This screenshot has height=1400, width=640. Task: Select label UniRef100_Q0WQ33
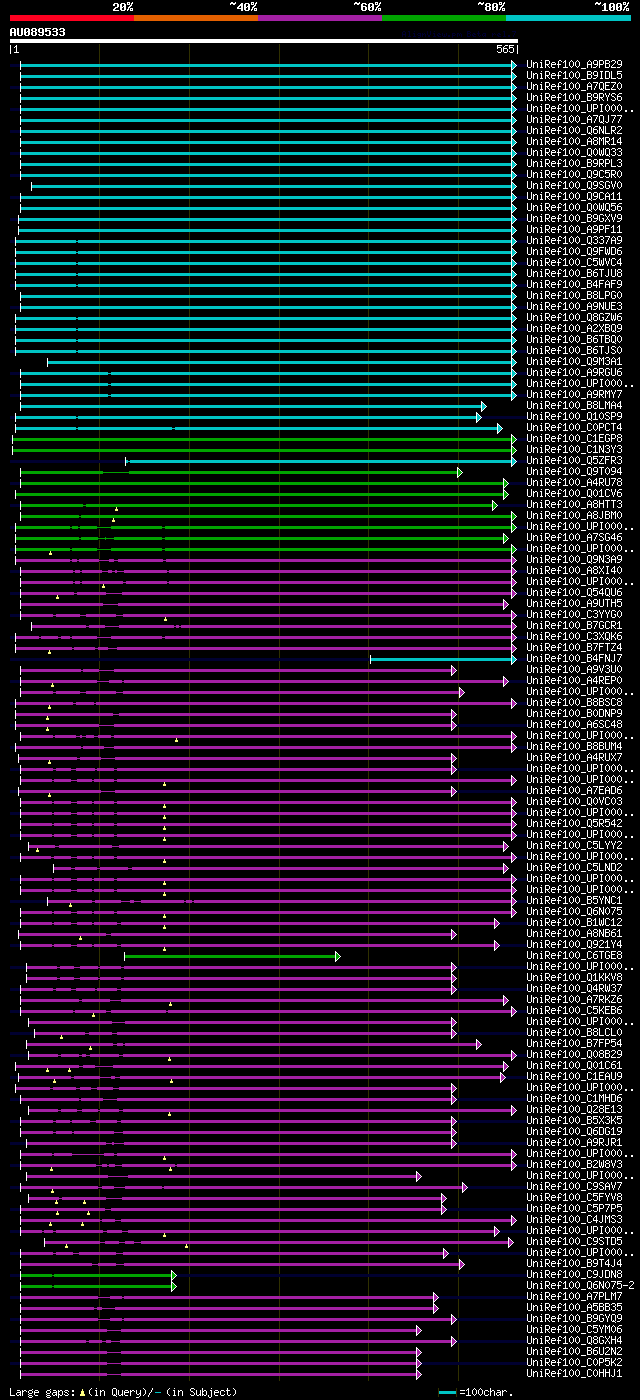click(x=574, y=152)
